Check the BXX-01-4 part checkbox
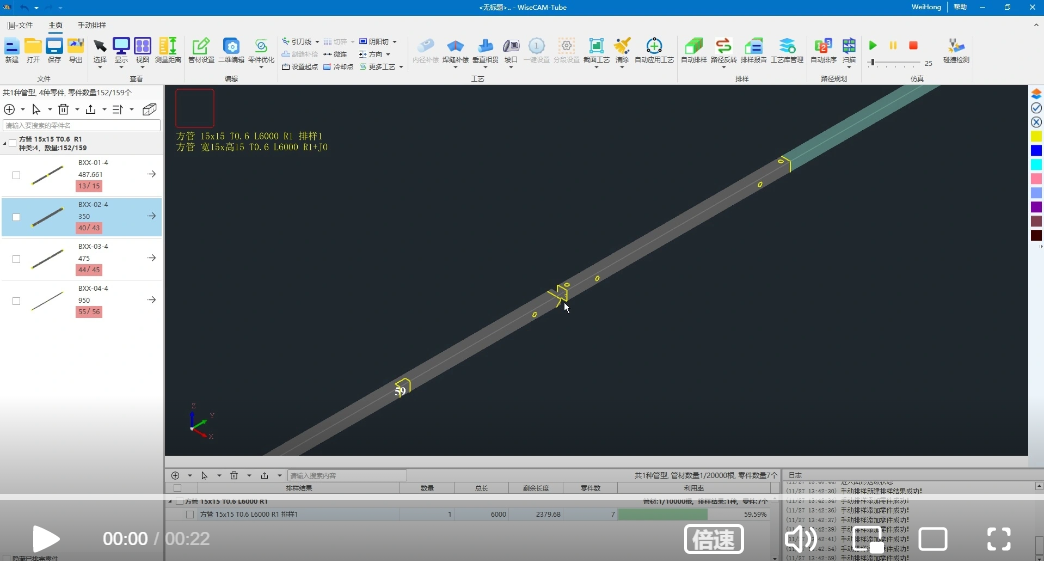Image resolution: width=1044 pixels, height=561 pixels. [15, 175]
